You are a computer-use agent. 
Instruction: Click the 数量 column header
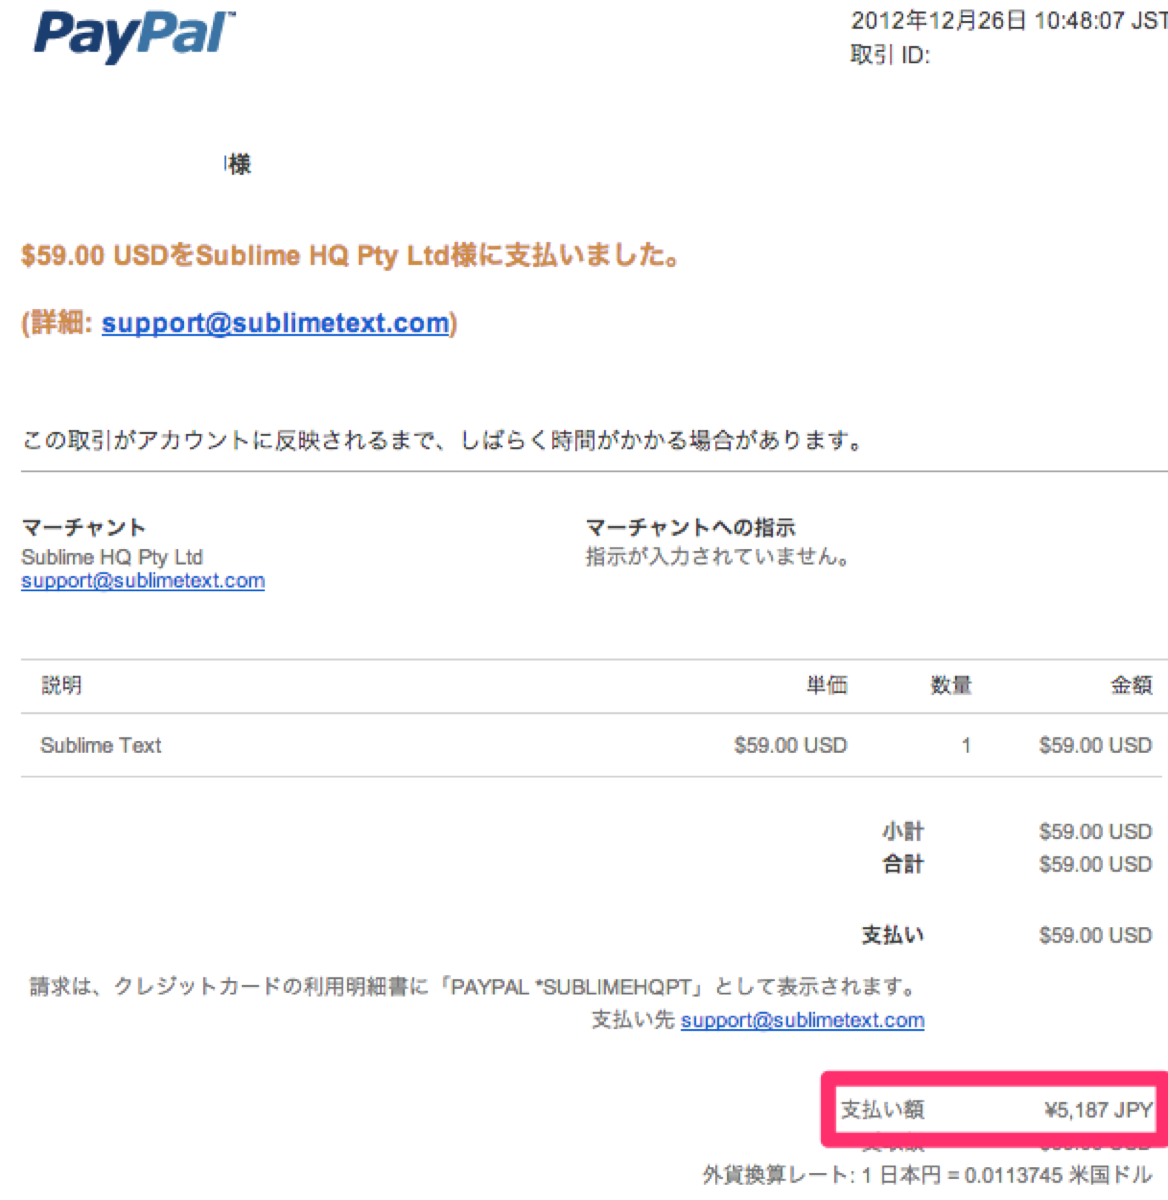[x=951, y=685]
